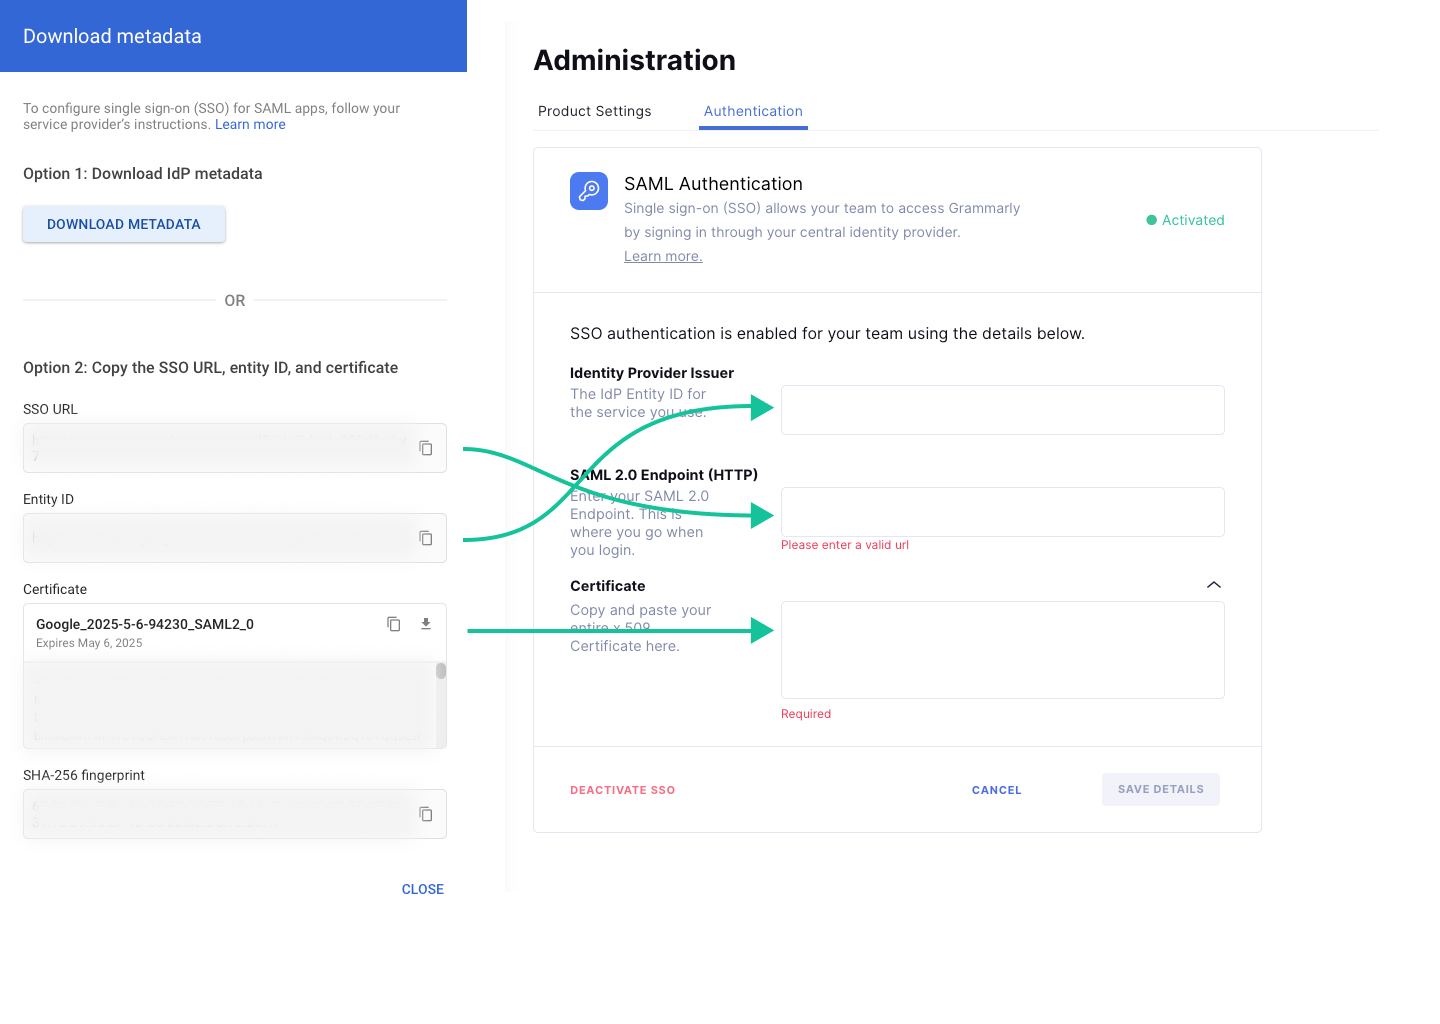Open the Authentication tab
The width and height of the screenshot is (1440, 1024).
coord(753,111)
